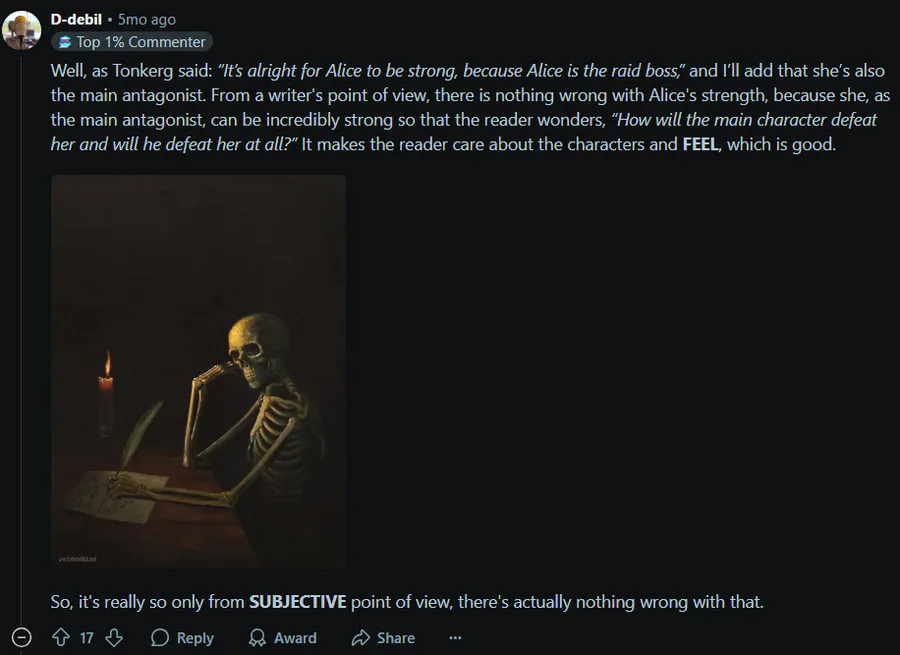Viewport: 900px width, 655px height.
Task: Open the D-debil username link
Action: 76,19
